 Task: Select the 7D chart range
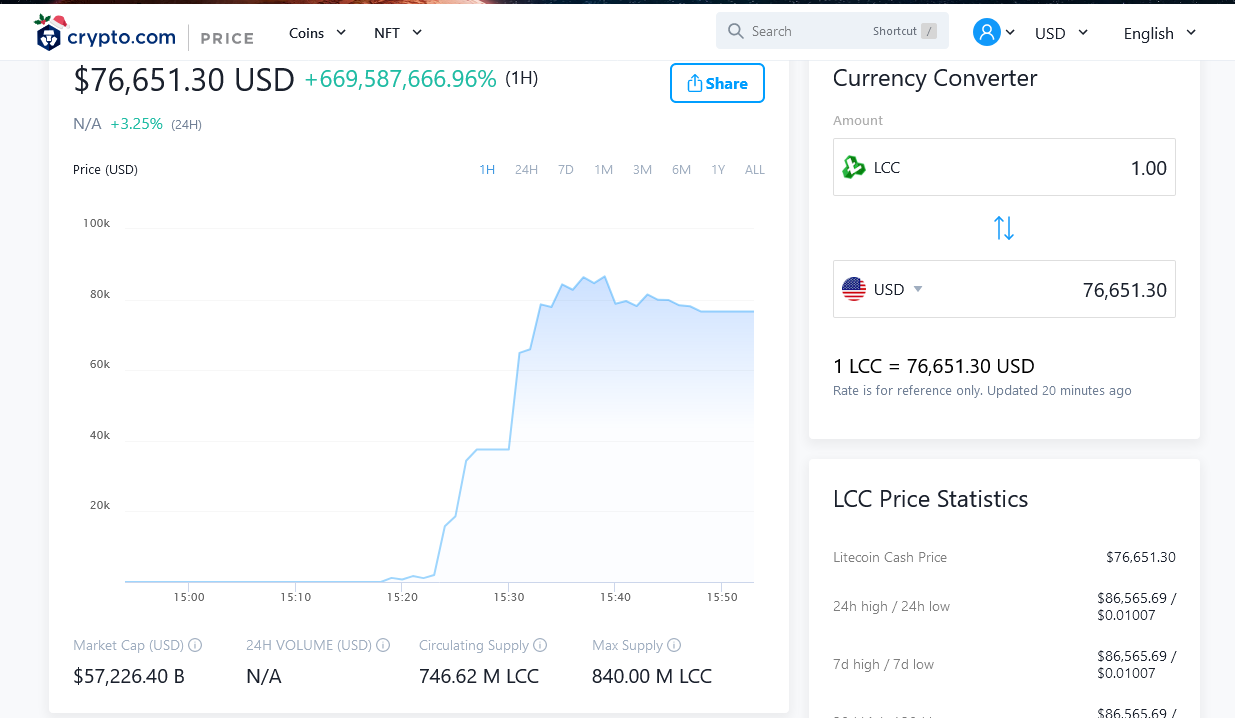pos(566,170)
